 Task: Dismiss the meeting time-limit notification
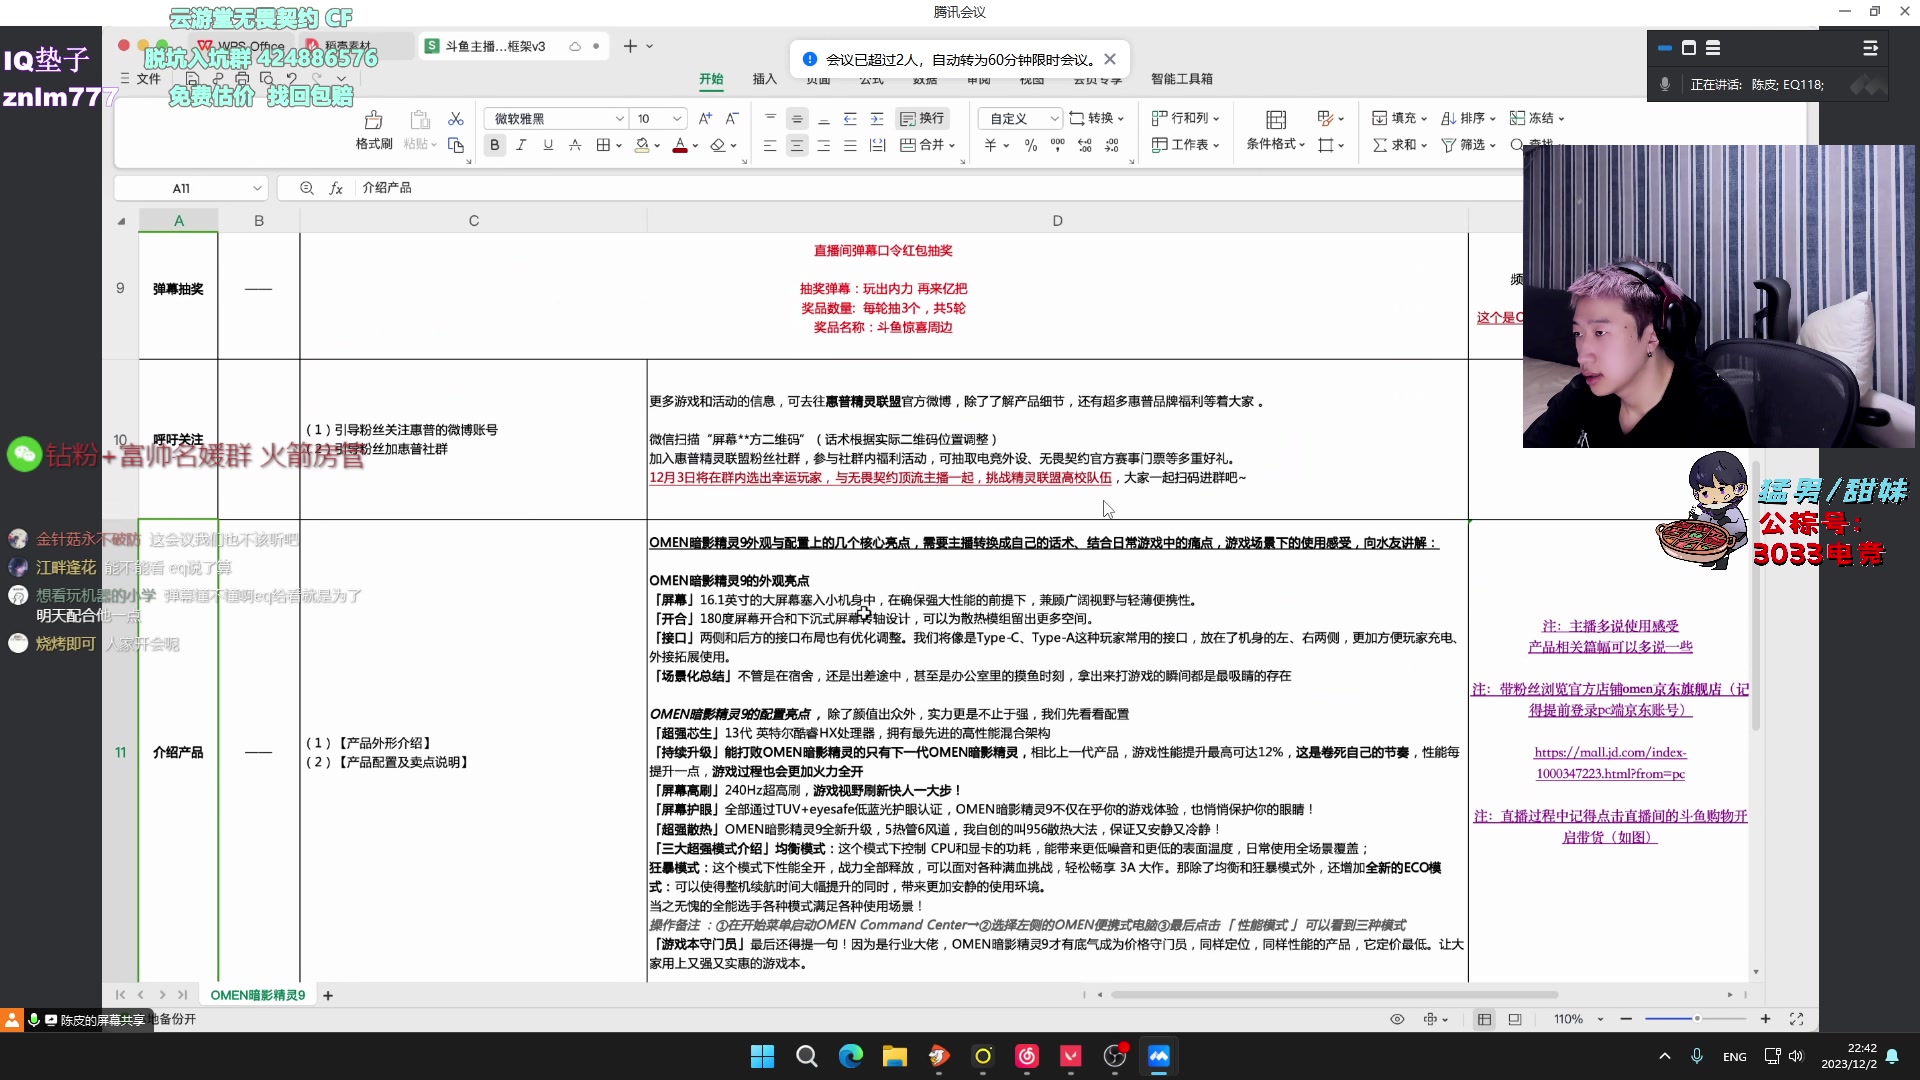click(x=1110, y=59)
